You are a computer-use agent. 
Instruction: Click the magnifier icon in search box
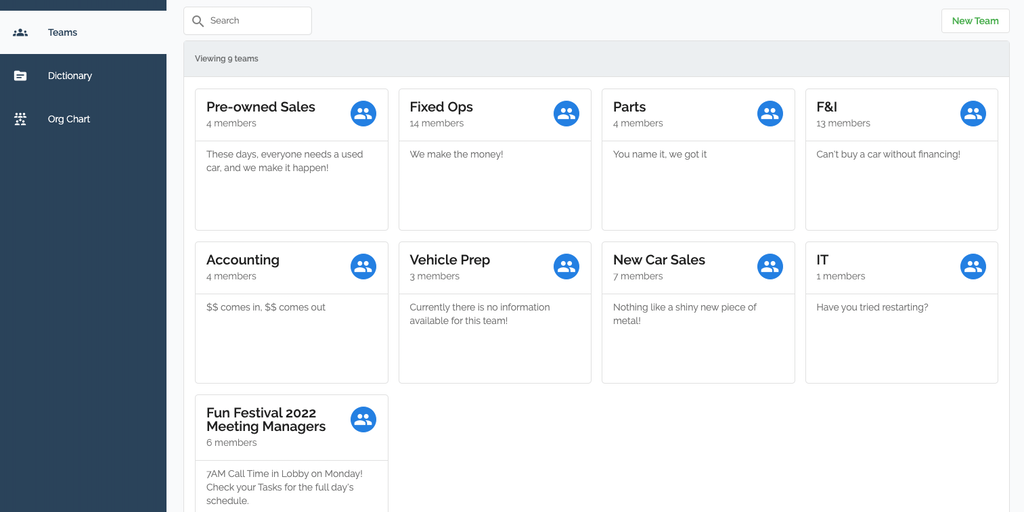pos(198,21)
